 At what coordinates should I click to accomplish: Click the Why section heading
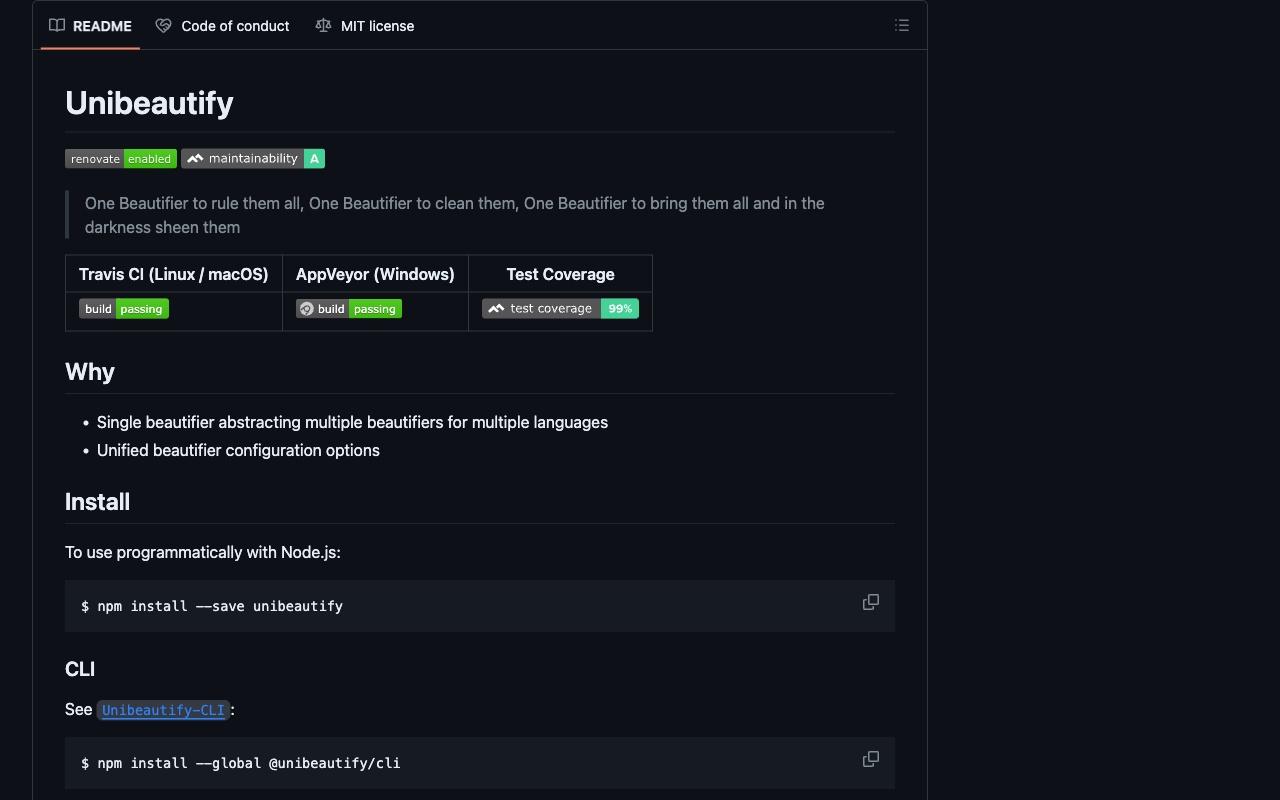click(x=90, y=372)
